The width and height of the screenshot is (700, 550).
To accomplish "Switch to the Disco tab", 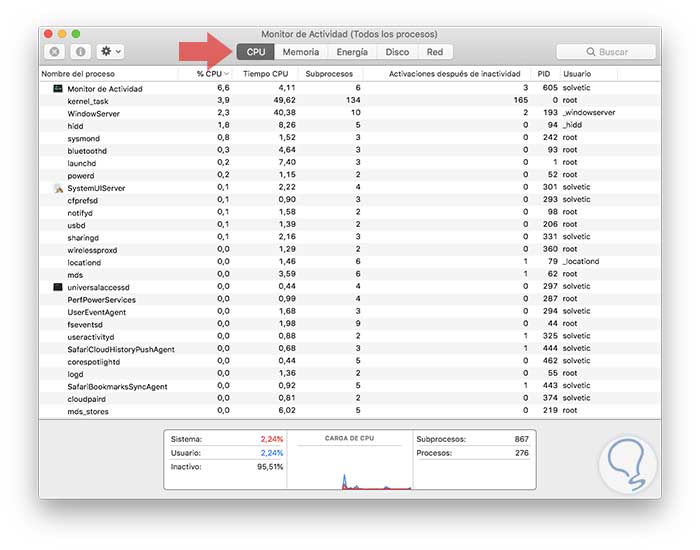I will [397, 52].
